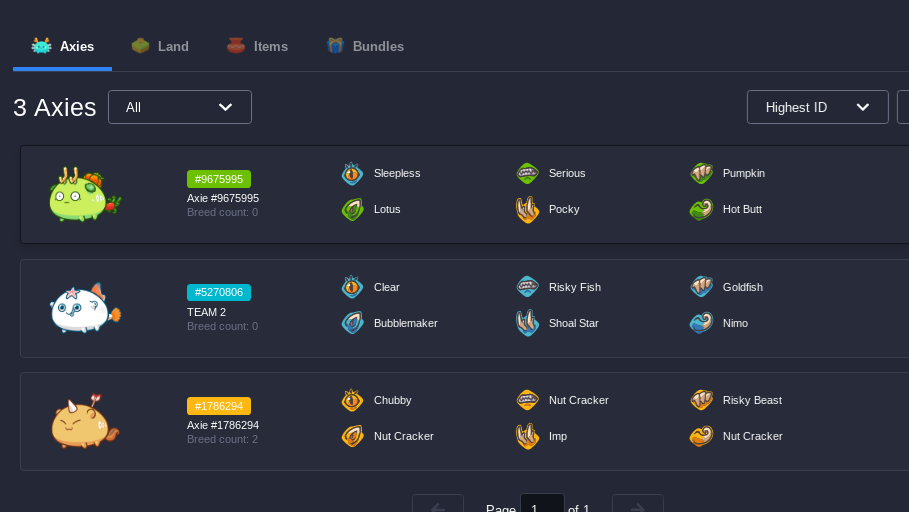Click the "Goldfish" part label

tap(743, 287)
